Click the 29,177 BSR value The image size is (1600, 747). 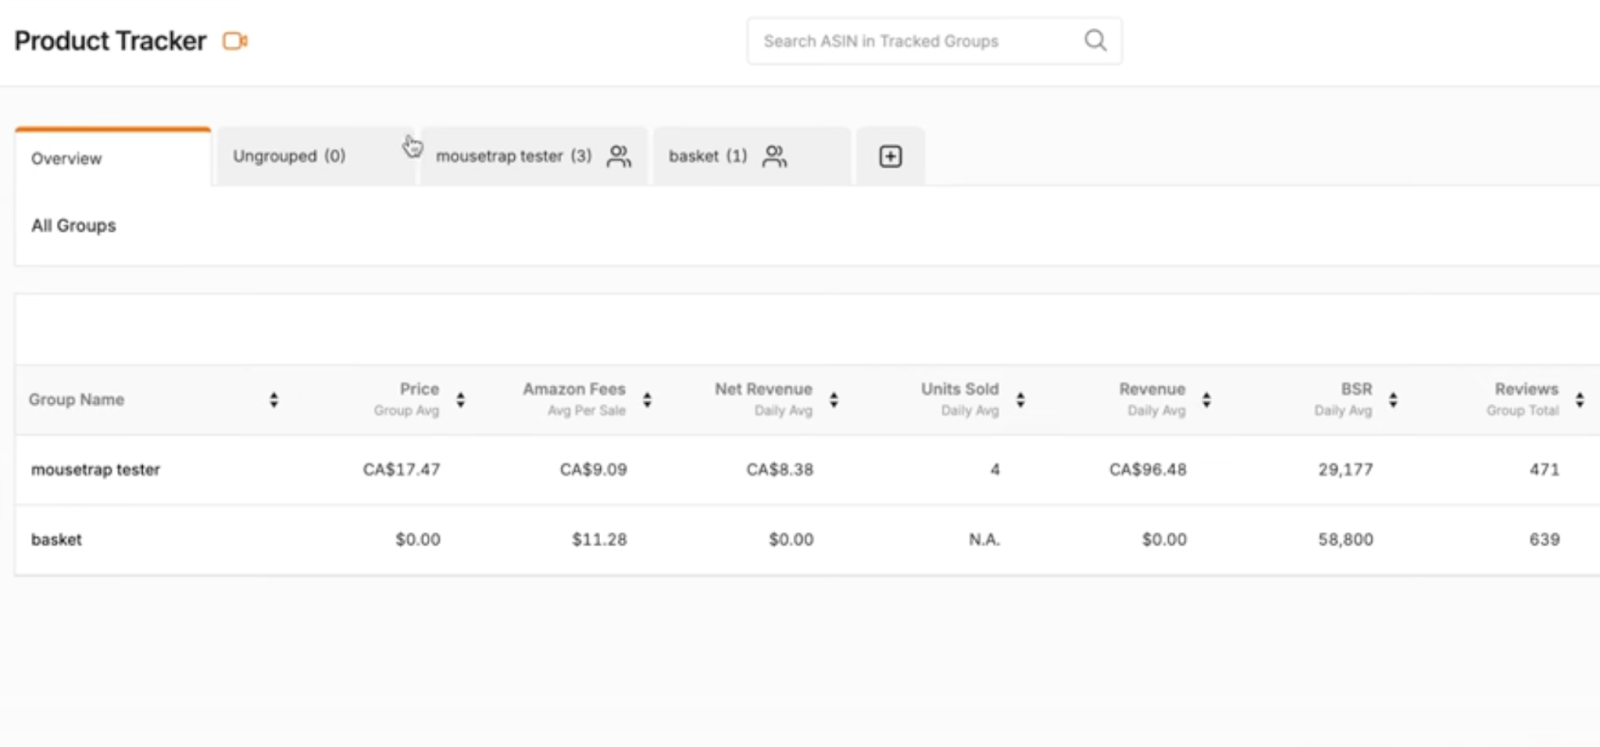(1345, 469)
